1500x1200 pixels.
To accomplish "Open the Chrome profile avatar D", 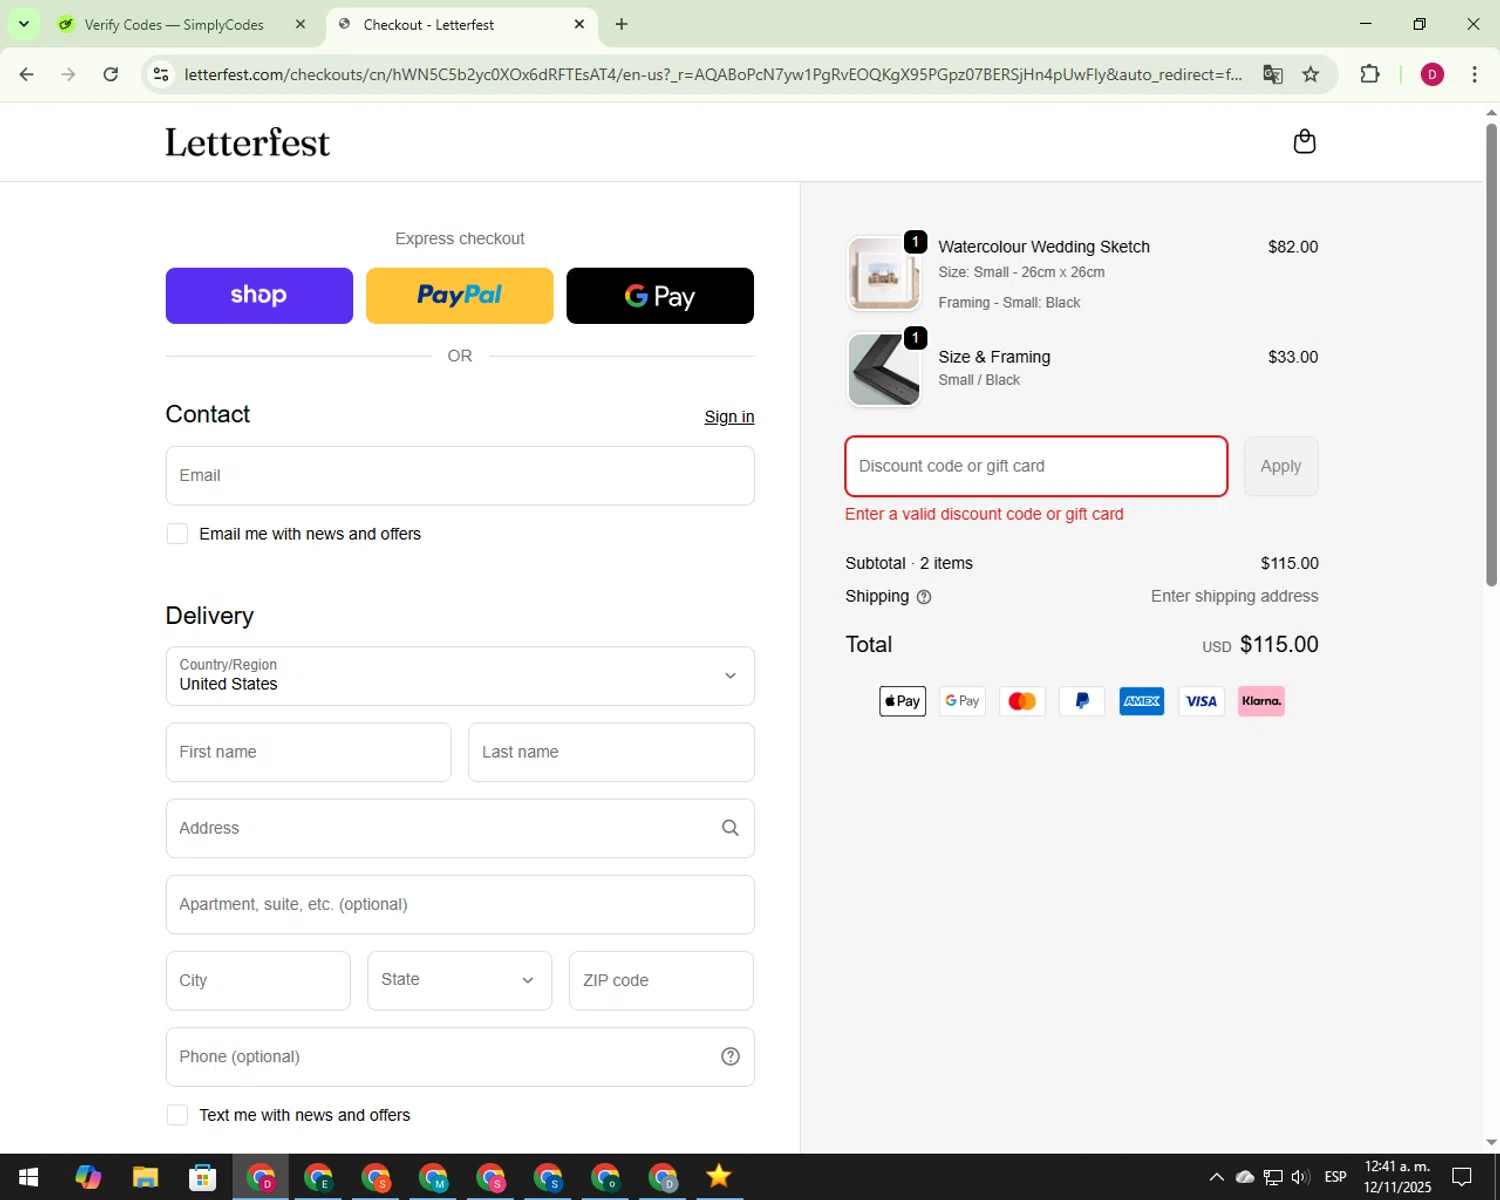I will click(1432, 74).
